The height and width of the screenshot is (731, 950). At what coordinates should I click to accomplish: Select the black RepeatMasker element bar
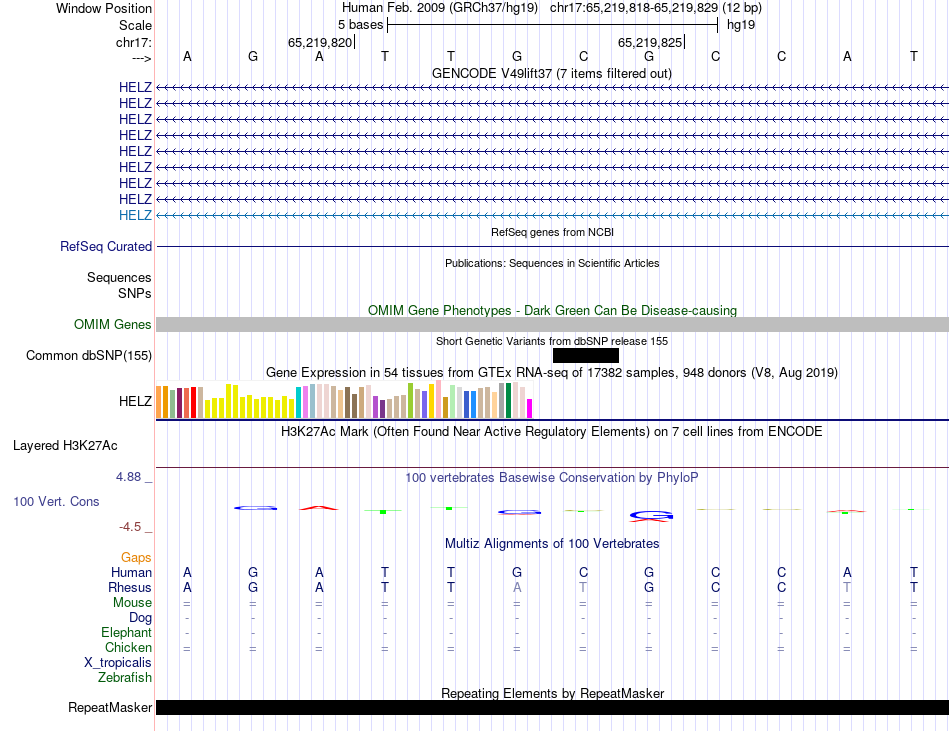[552, 707]
